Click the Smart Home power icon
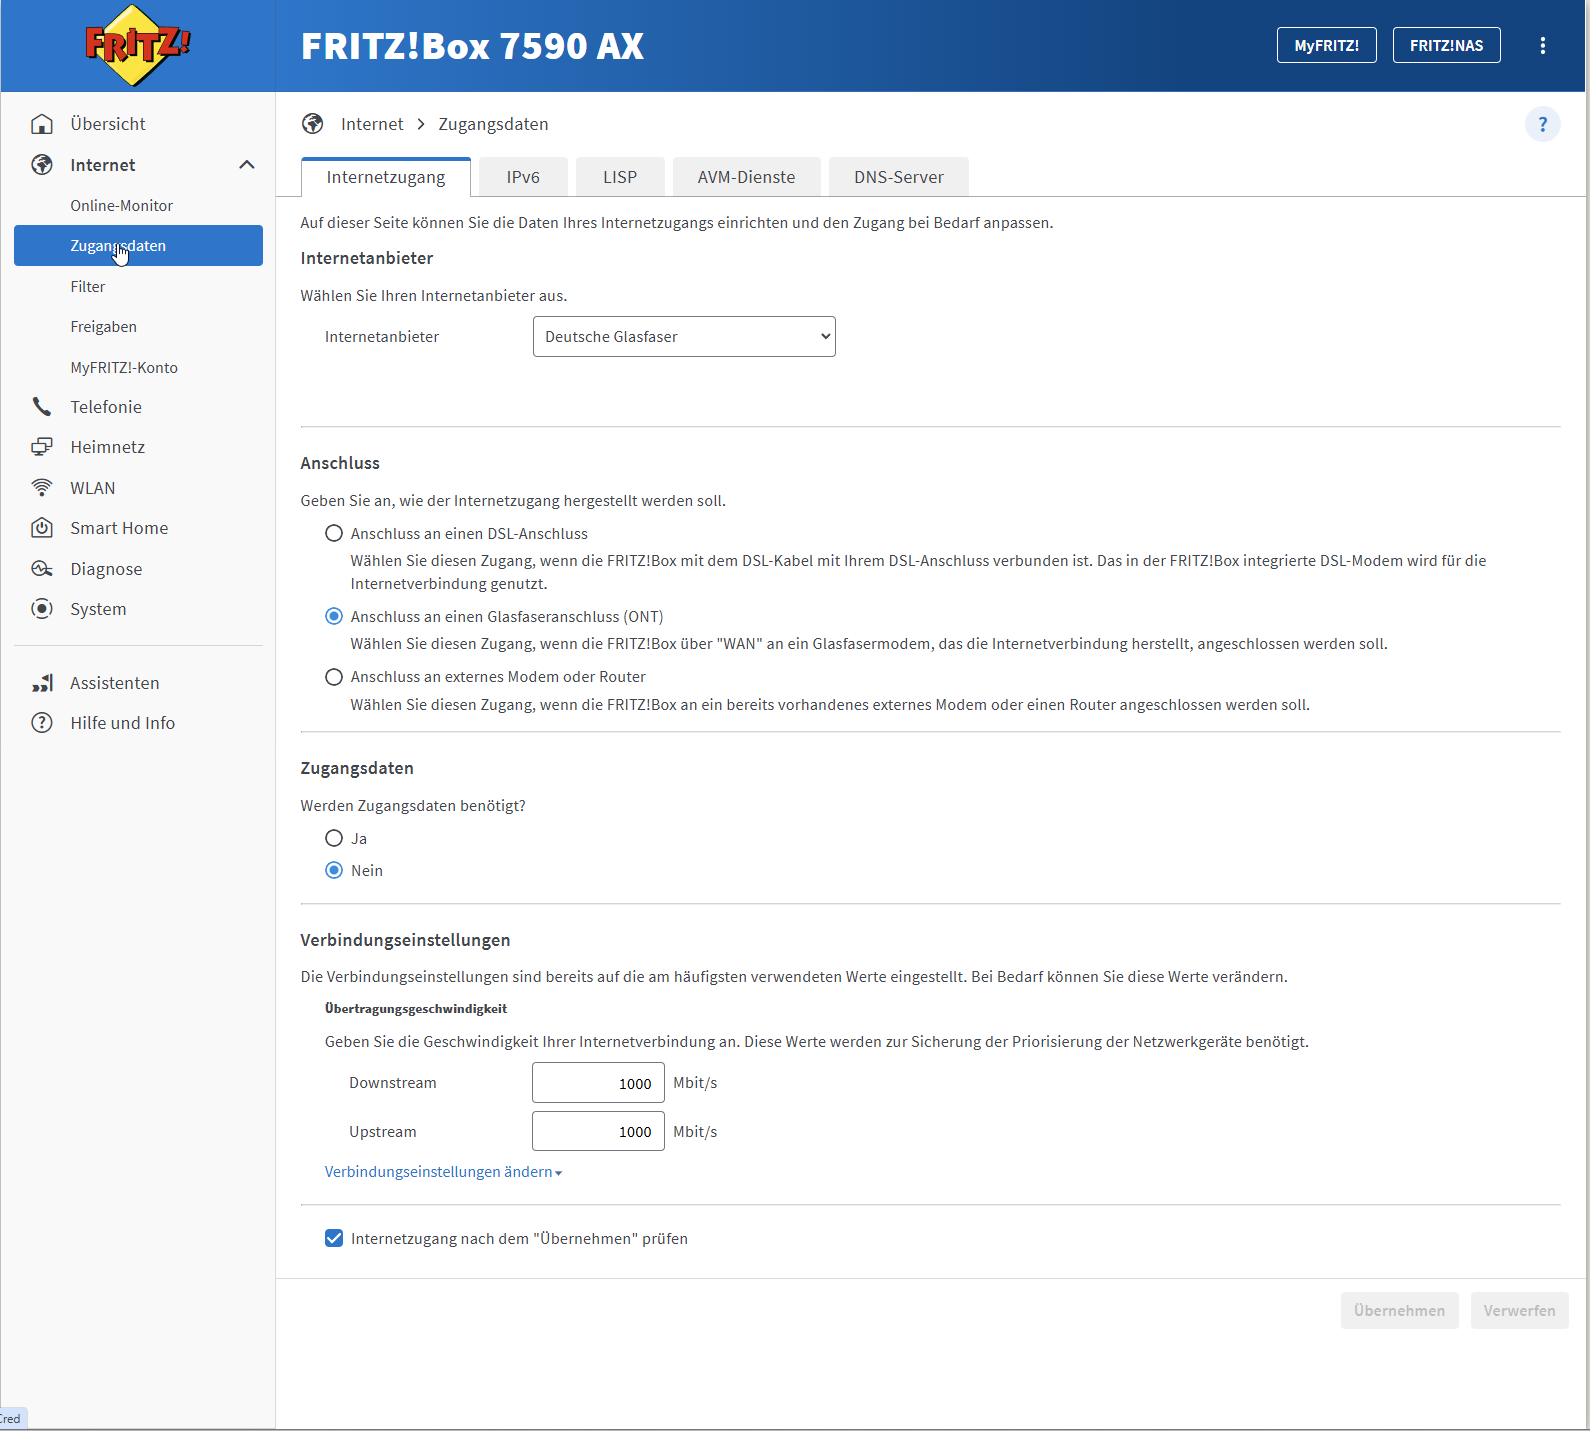Image resolution: width=1590 pixels, height=1431 pixels. point(42,528)
